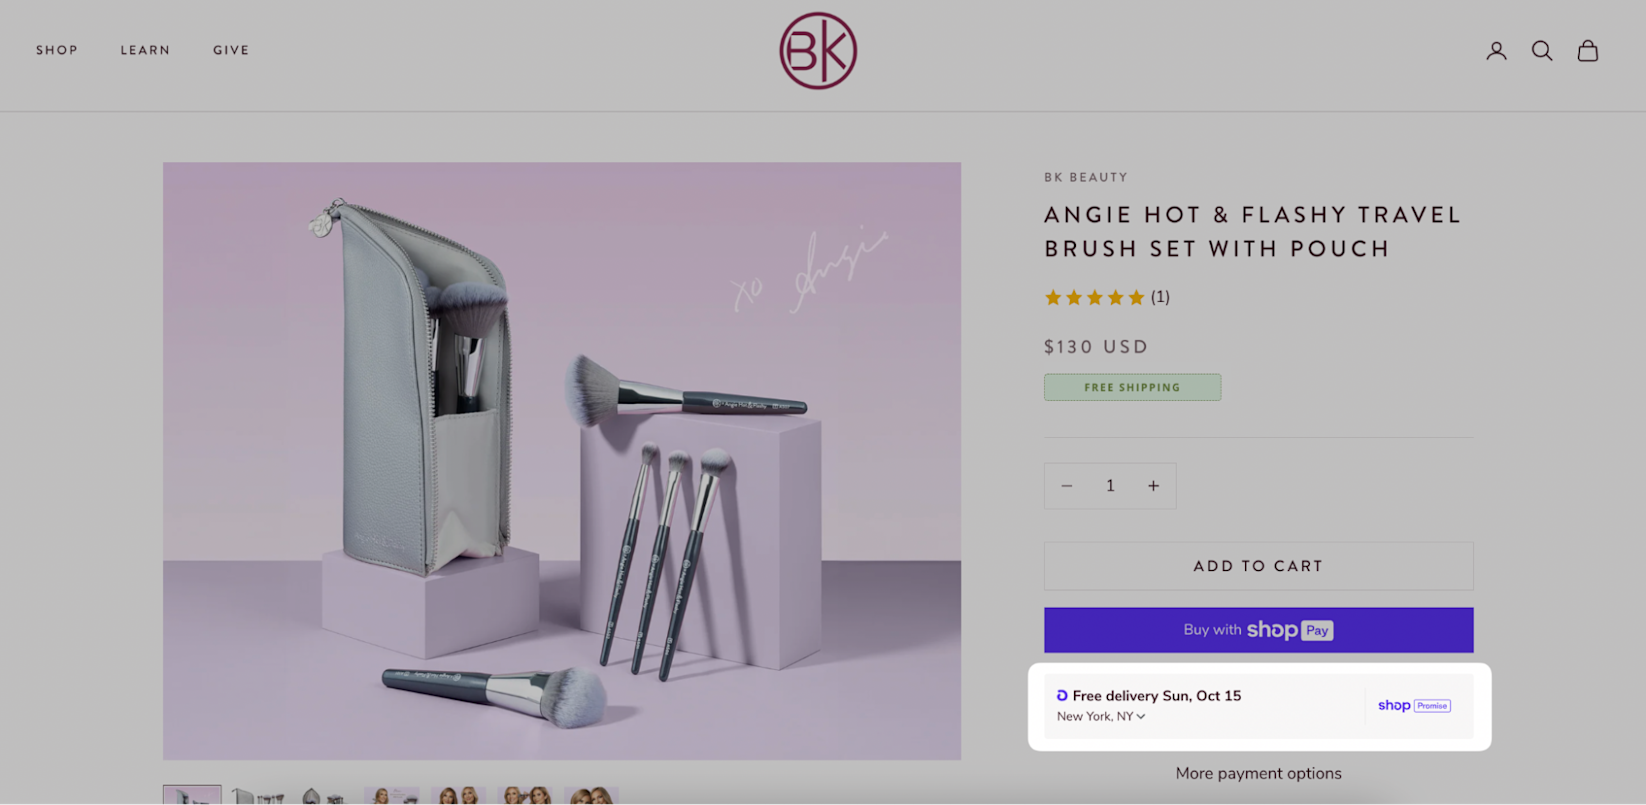Select the first product thumbnail
The width and height of the screenshot is (1646, 805).
coord(192,795)
